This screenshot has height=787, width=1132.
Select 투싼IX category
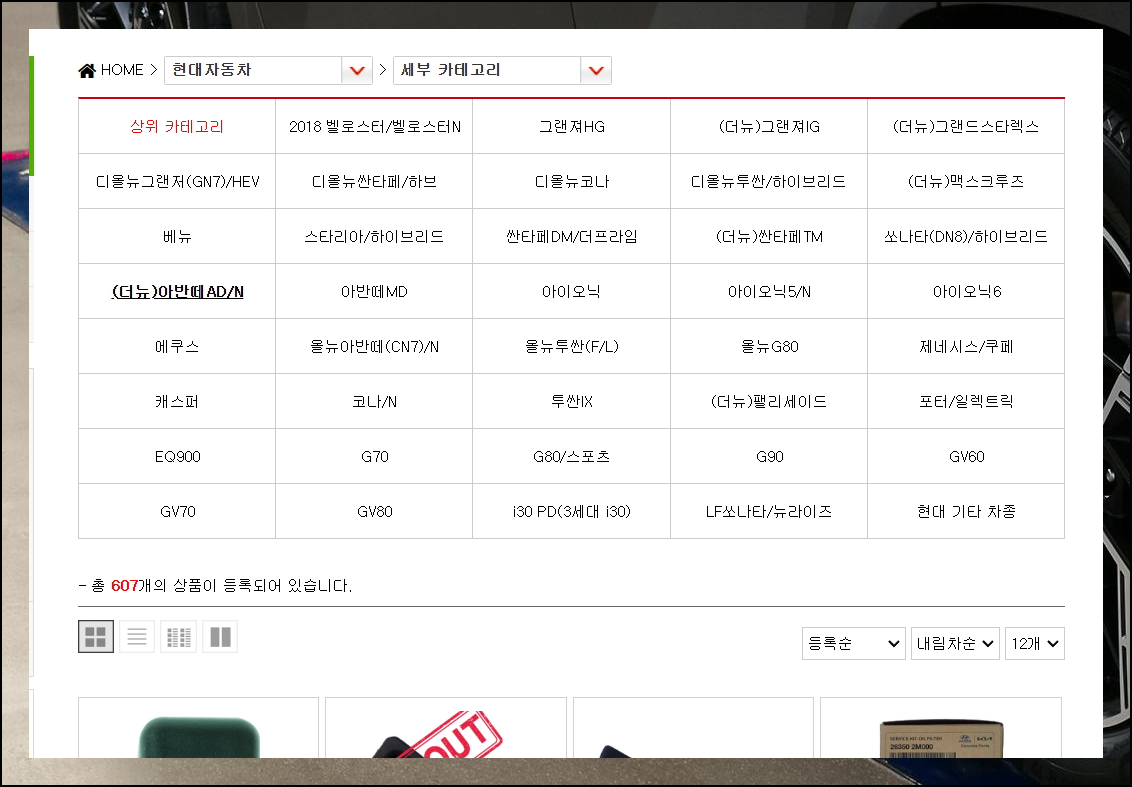point(572,401)
